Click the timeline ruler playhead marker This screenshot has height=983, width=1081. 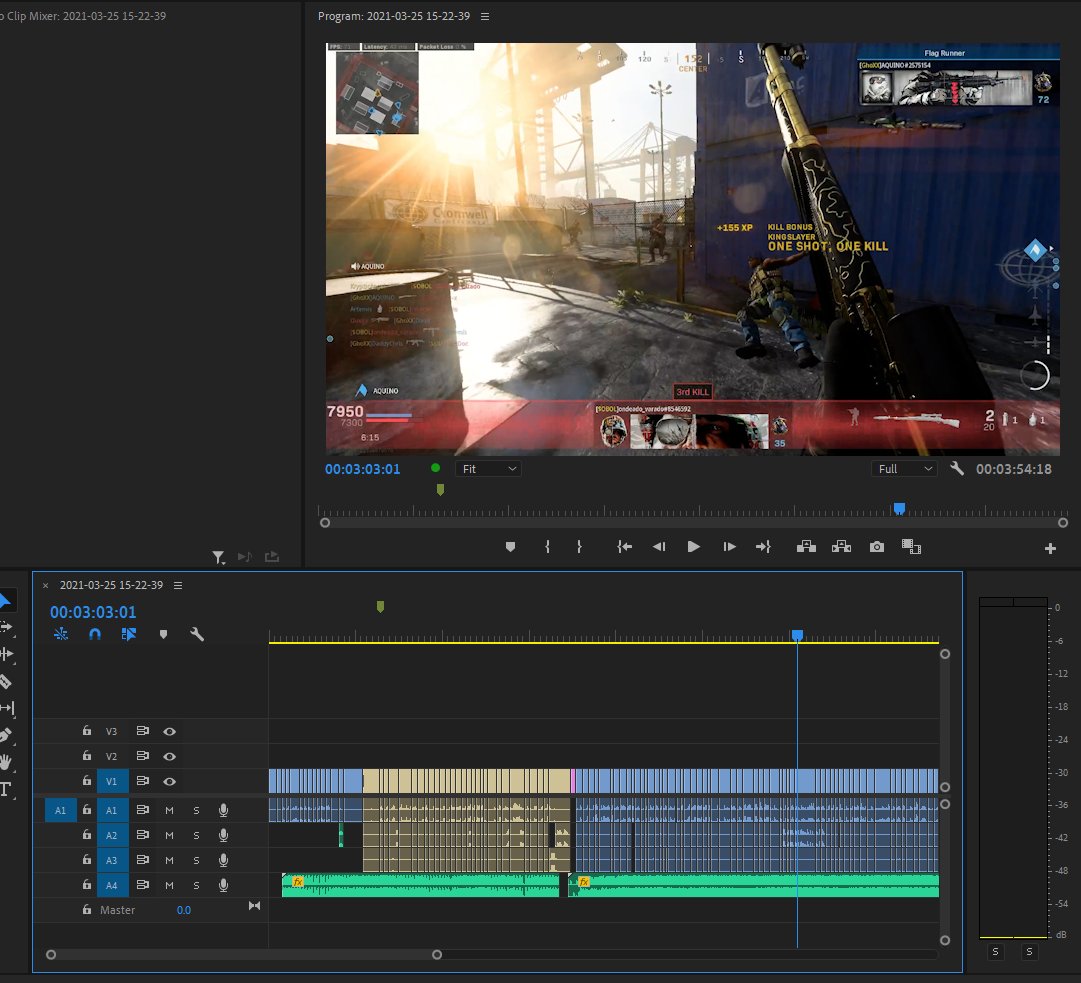798,635
